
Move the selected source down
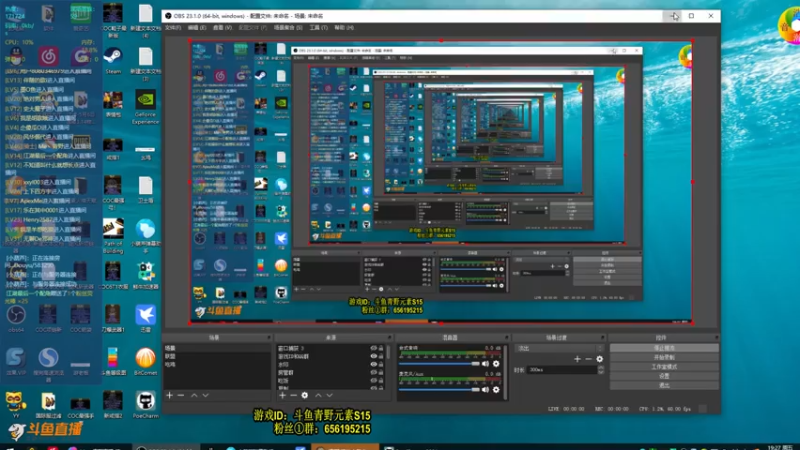330,395
